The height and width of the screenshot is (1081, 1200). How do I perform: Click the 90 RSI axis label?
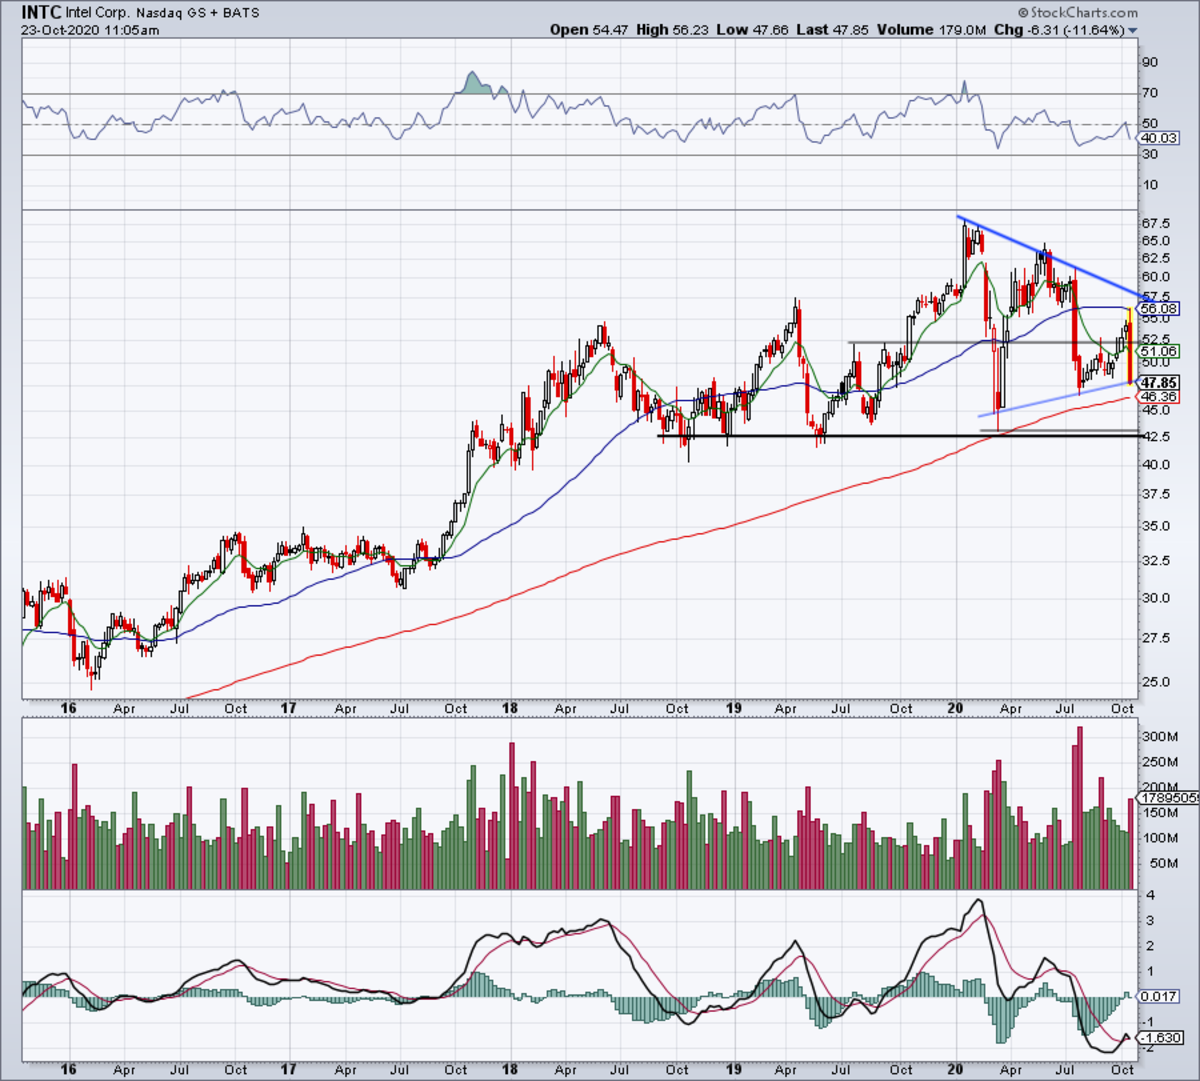click(1150, 62)
